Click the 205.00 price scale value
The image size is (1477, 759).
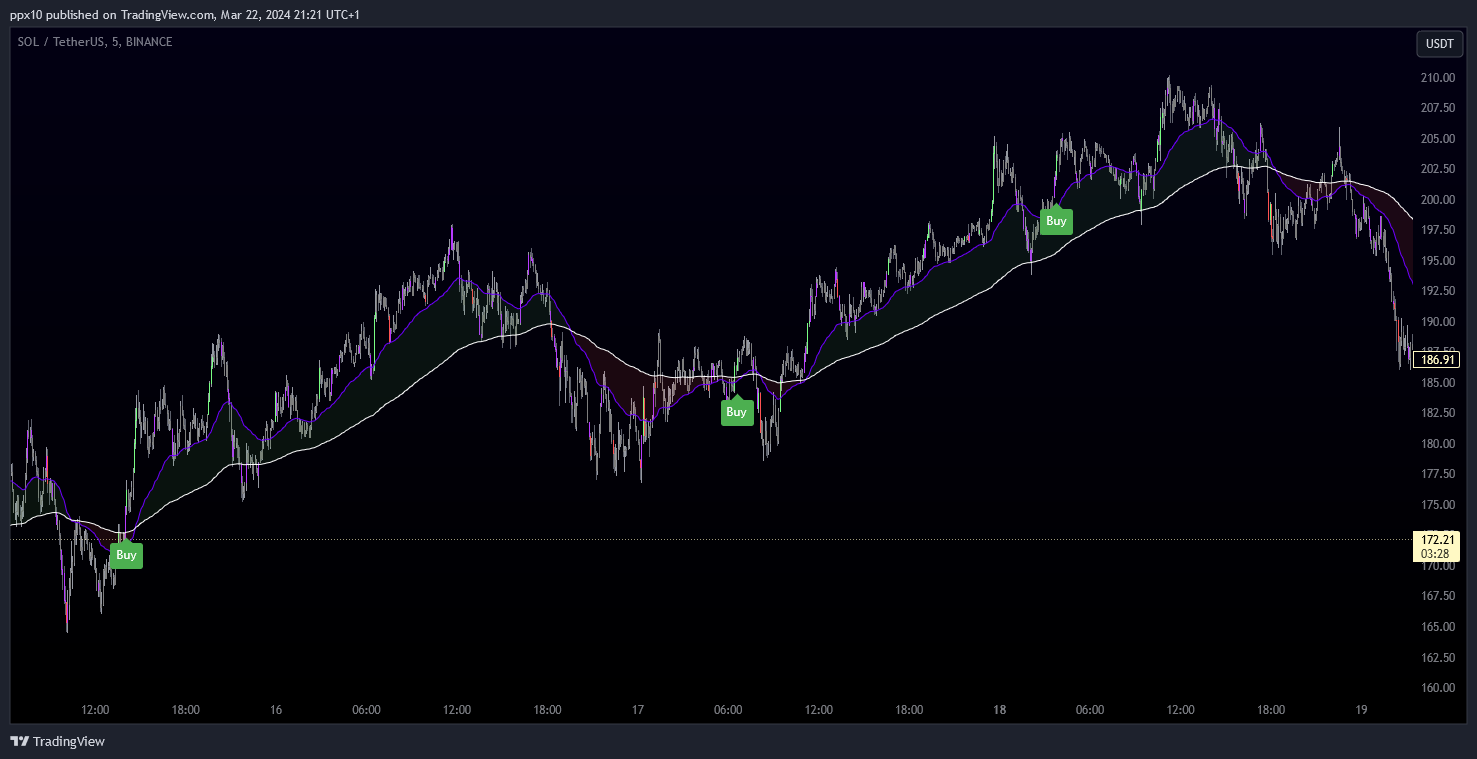pyautogui.click(x=1437, y=139)
